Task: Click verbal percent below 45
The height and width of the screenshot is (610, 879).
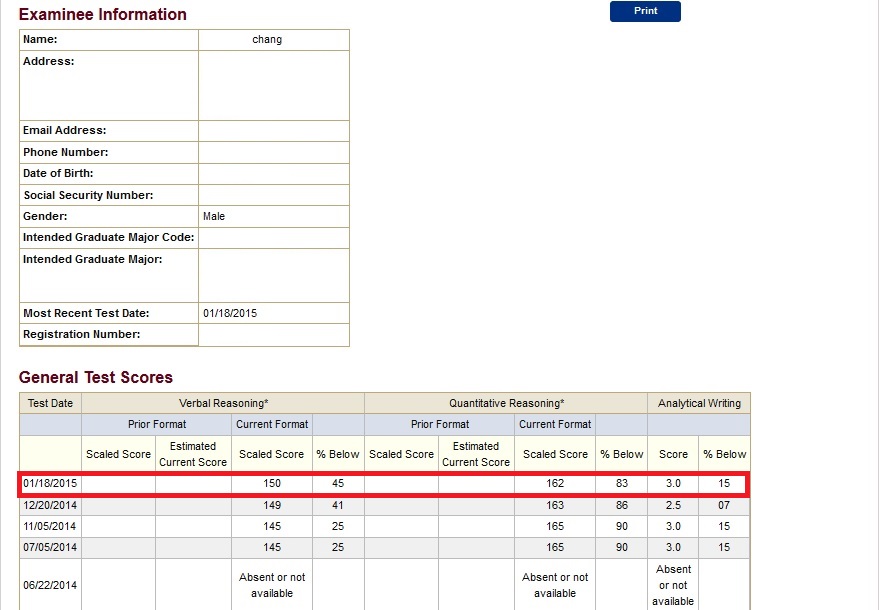Action: pos(338,483)
